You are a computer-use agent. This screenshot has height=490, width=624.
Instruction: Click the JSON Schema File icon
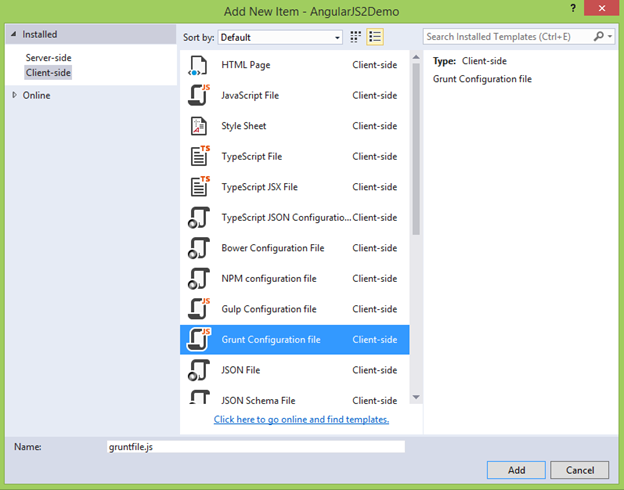[x=199, y=397]
